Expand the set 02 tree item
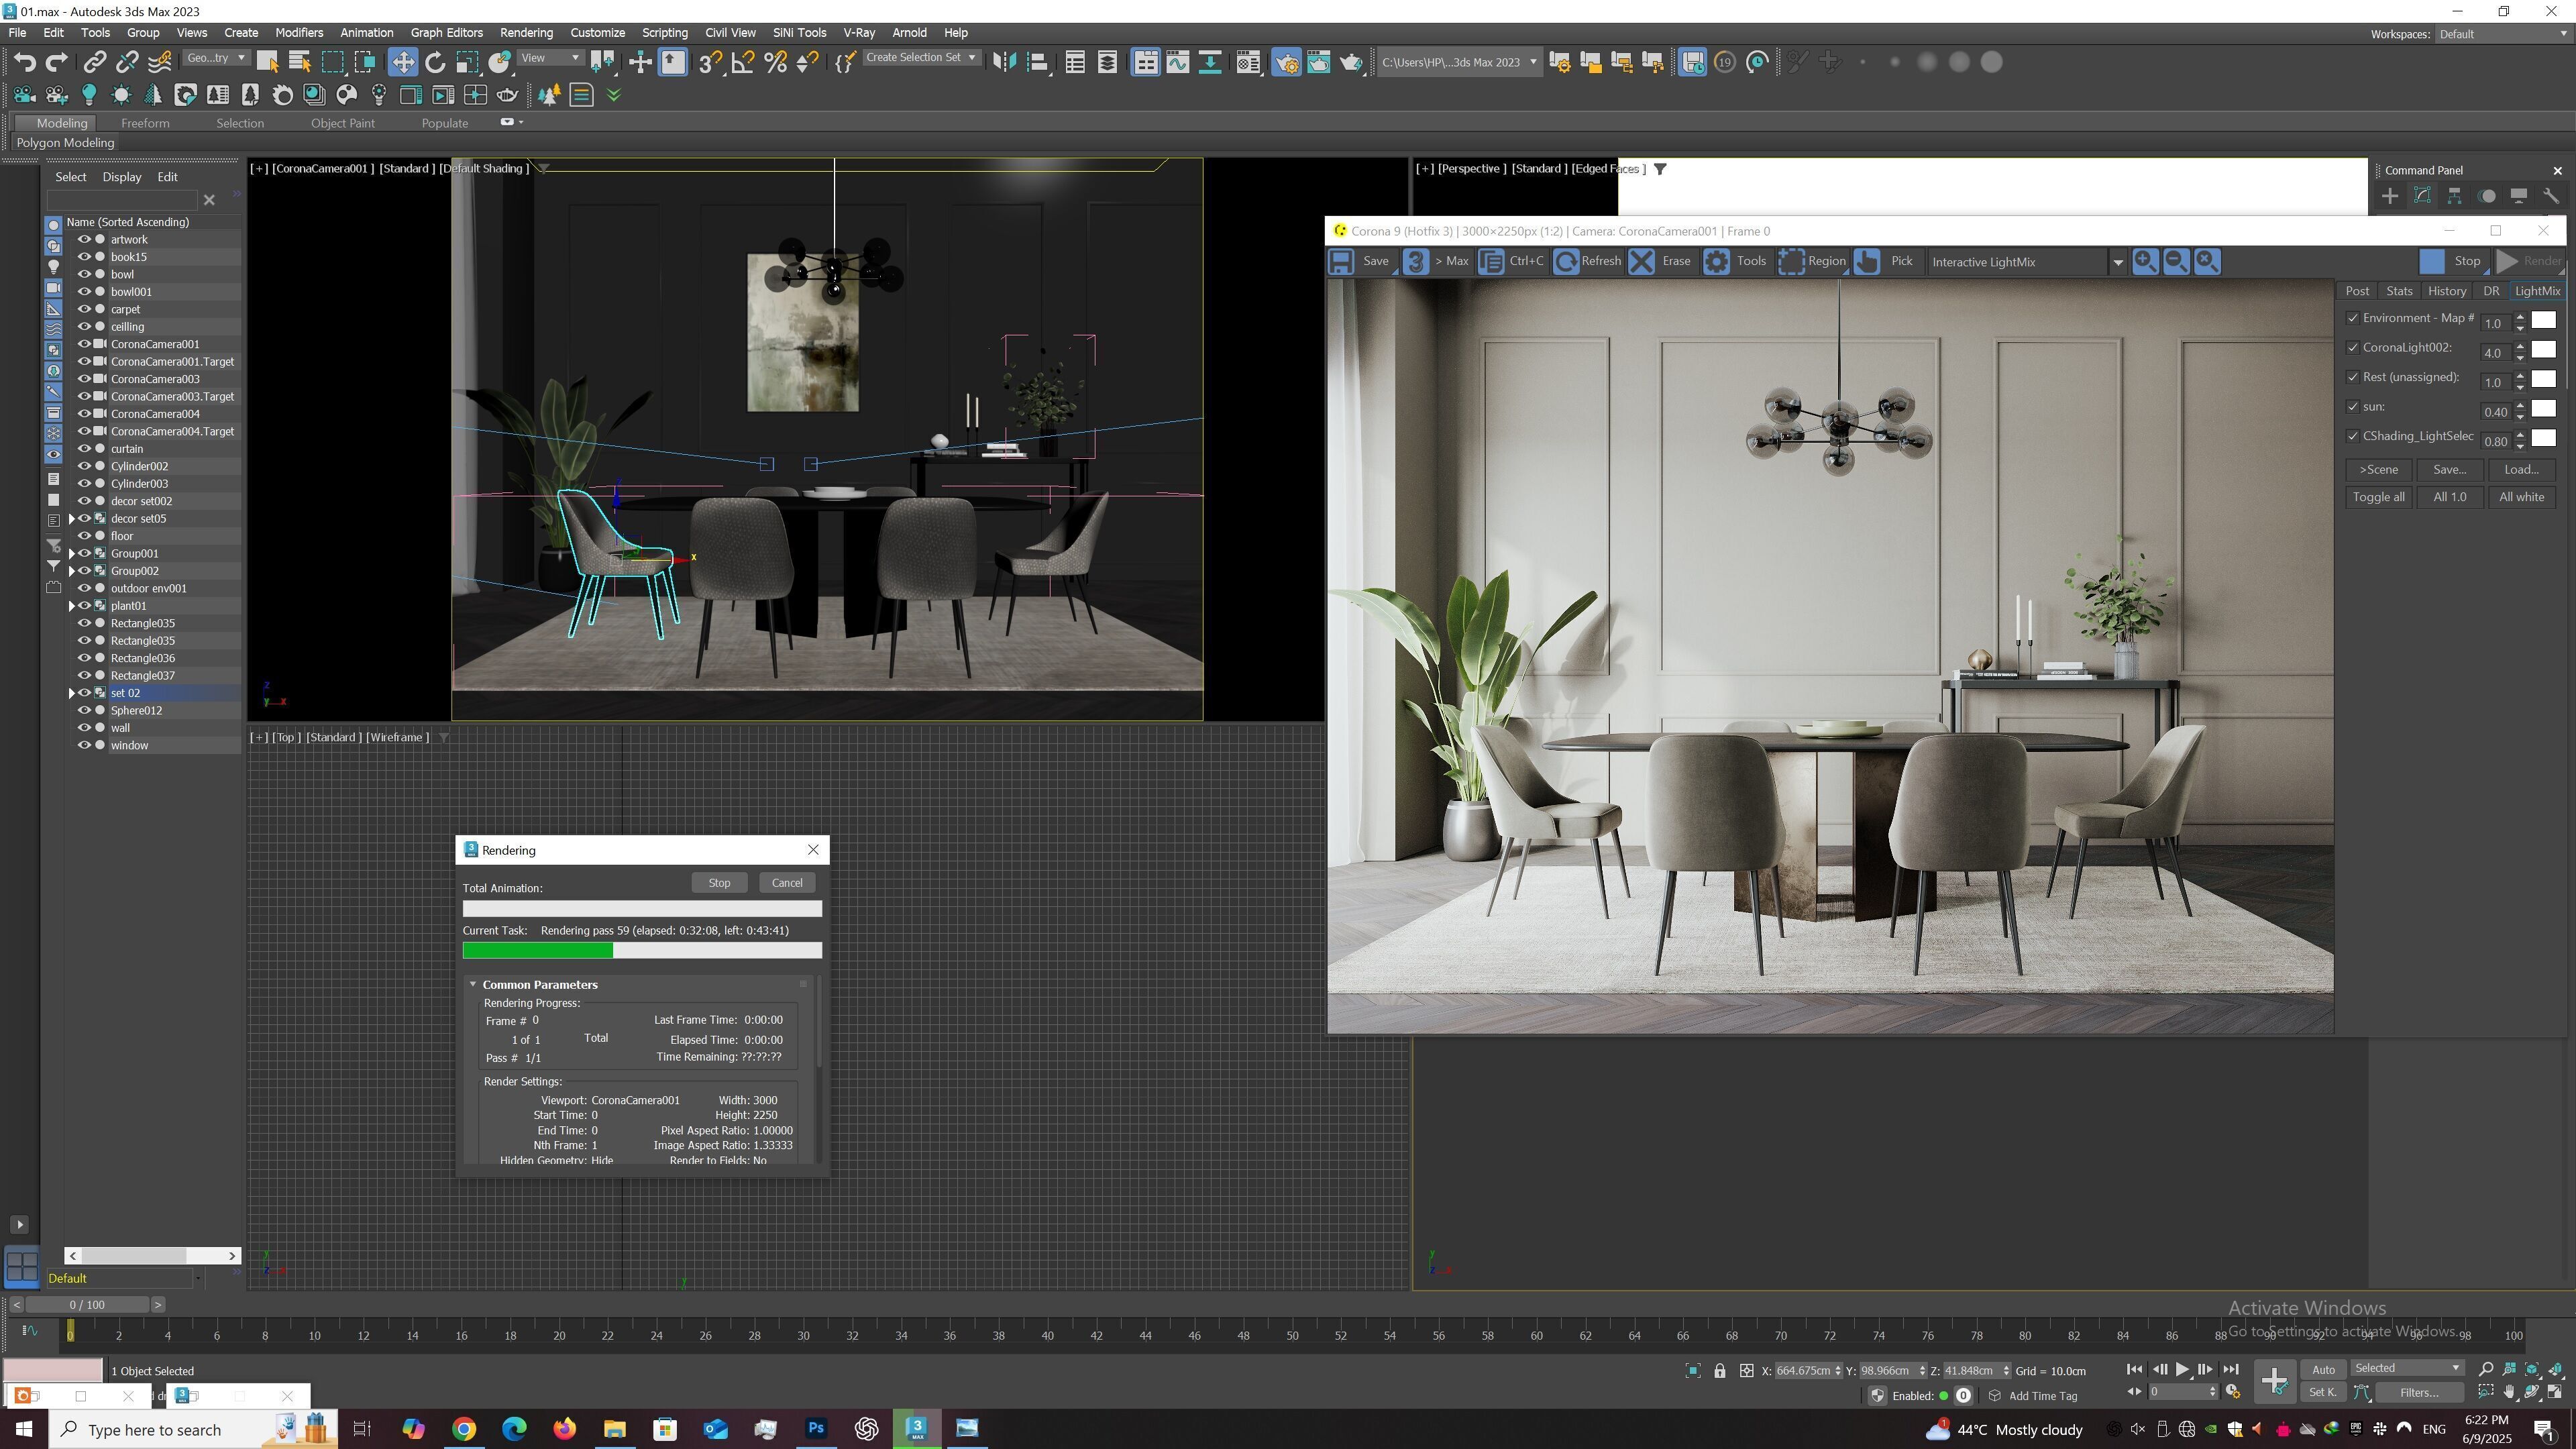Screen dimensions: 2576x1449 pos(71,693)
